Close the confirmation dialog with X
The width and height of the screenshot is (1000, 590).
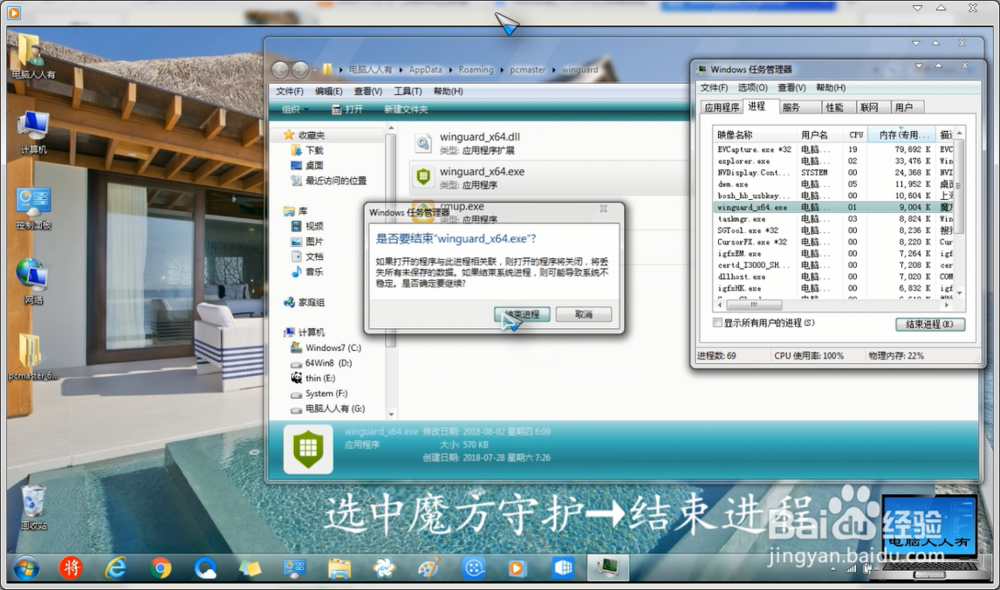tap(603, 209)
